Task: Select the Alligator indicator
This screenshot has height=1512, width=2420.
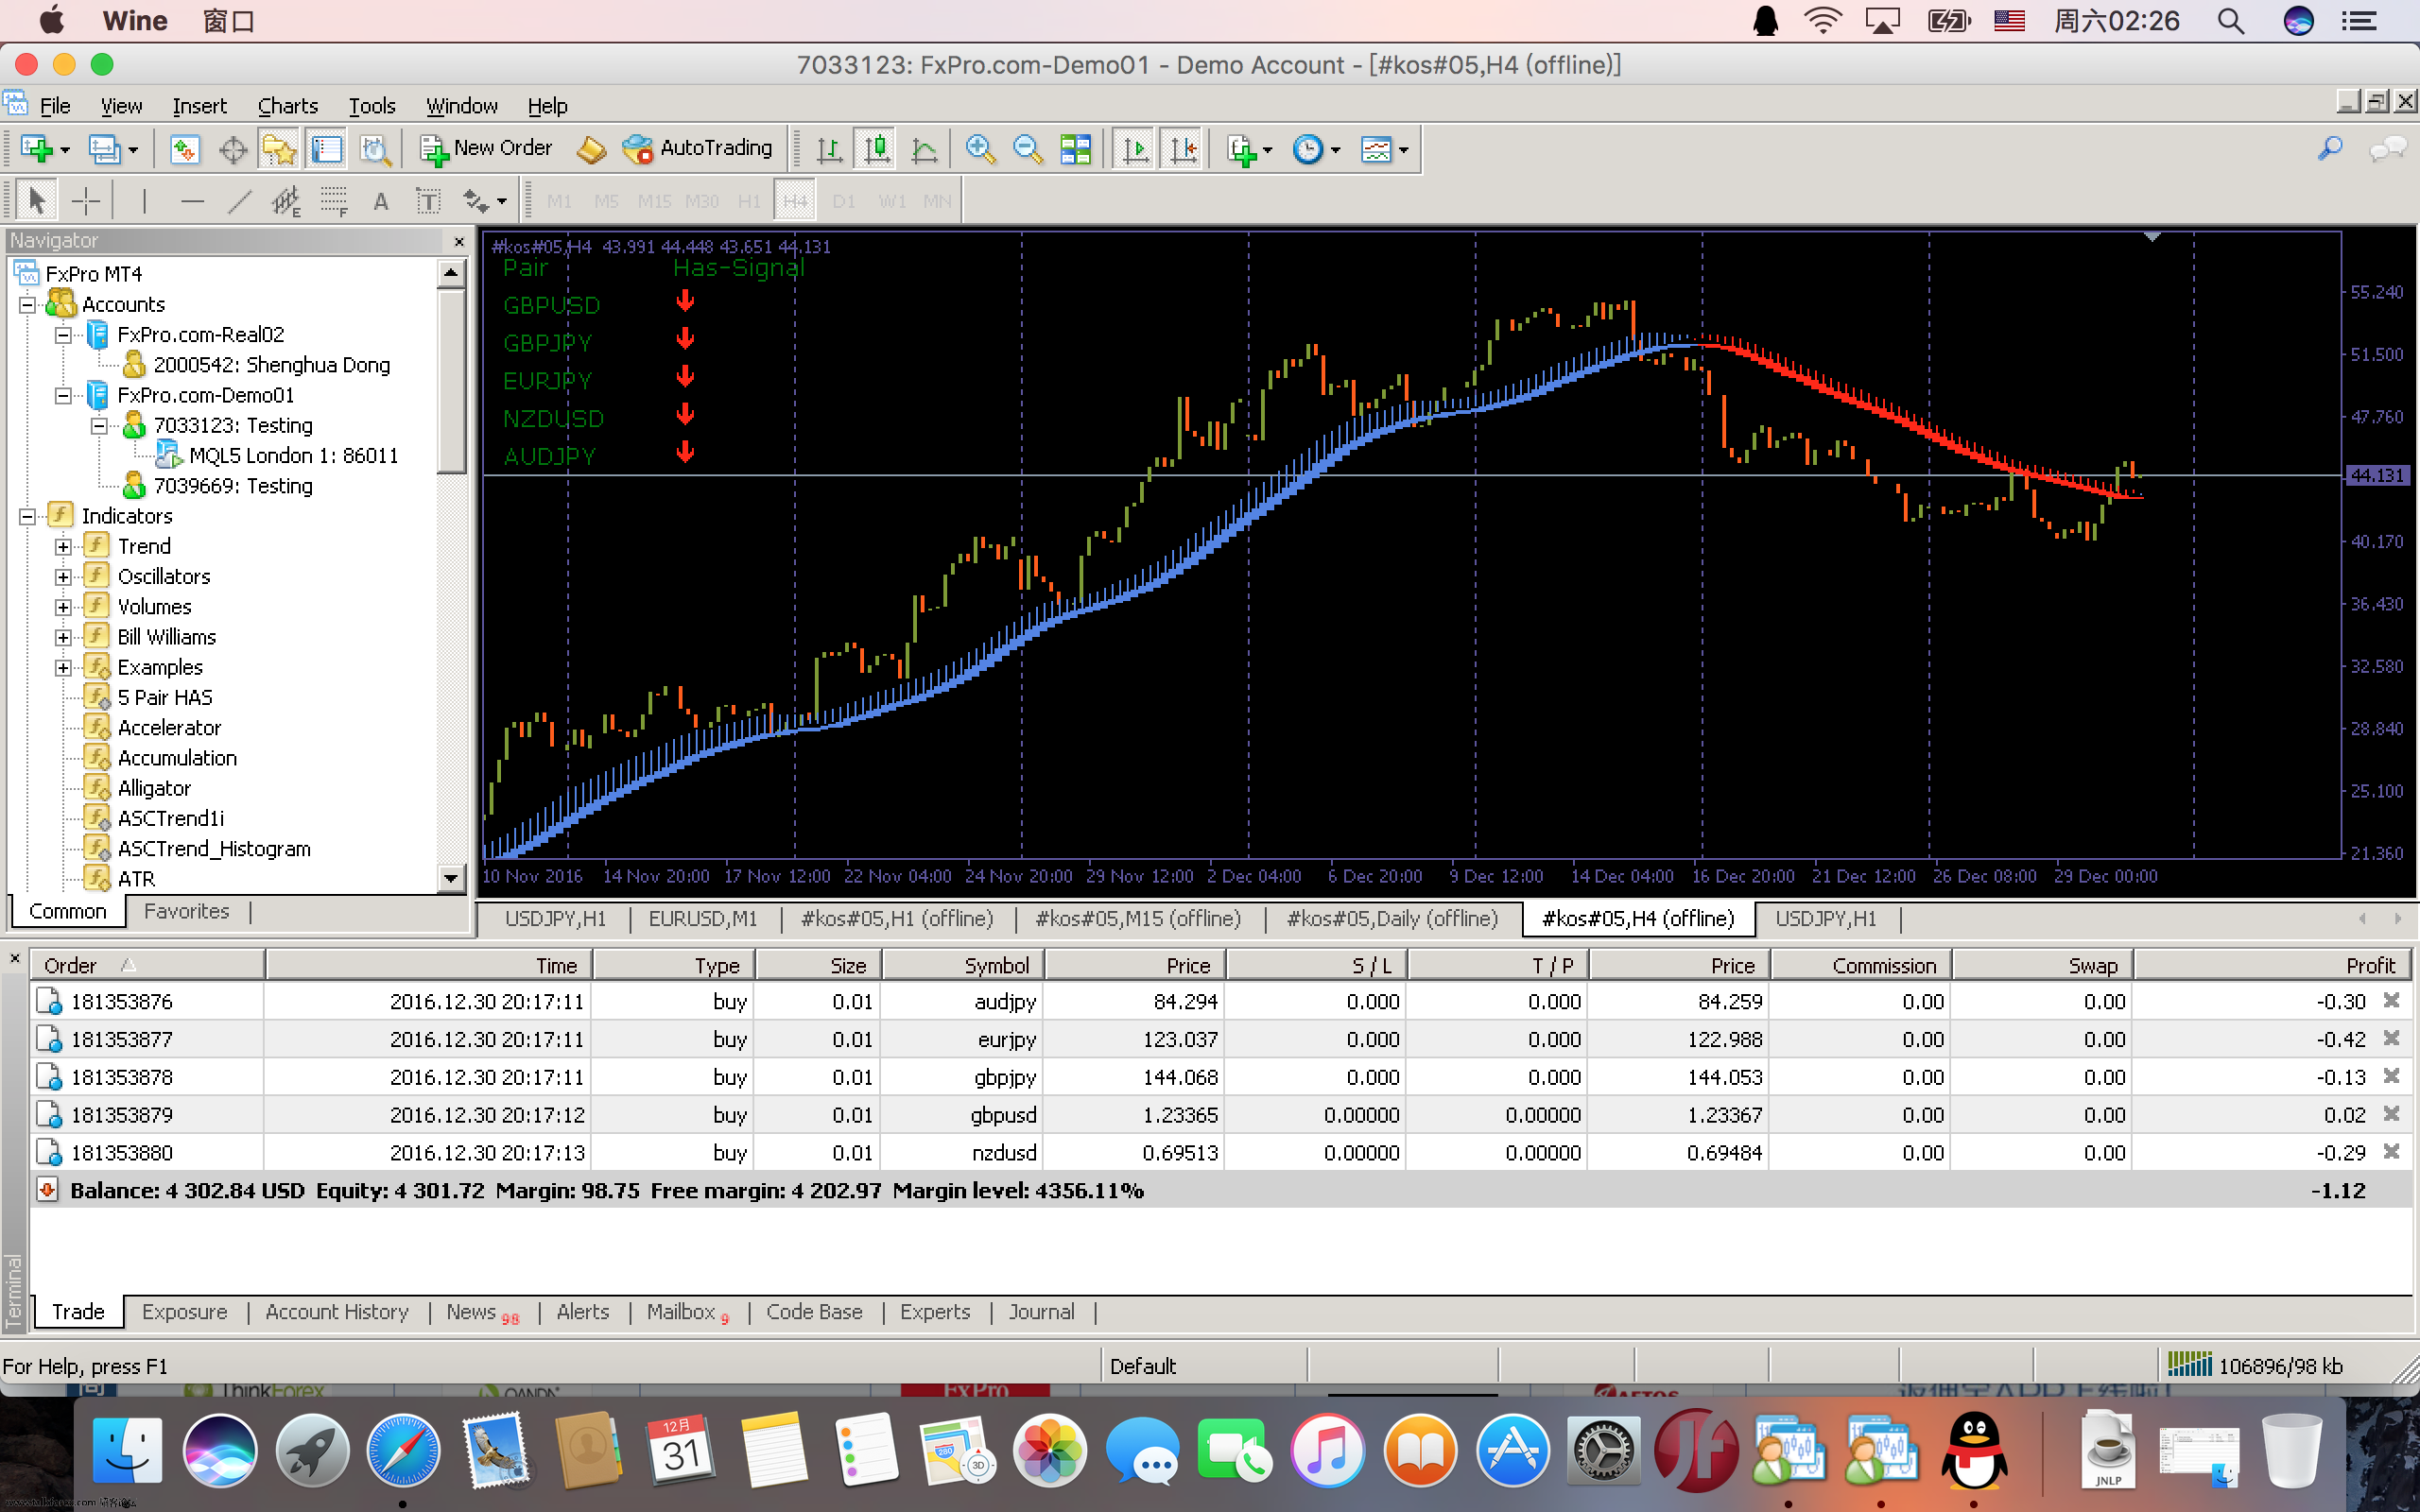Action: (153, 788)
